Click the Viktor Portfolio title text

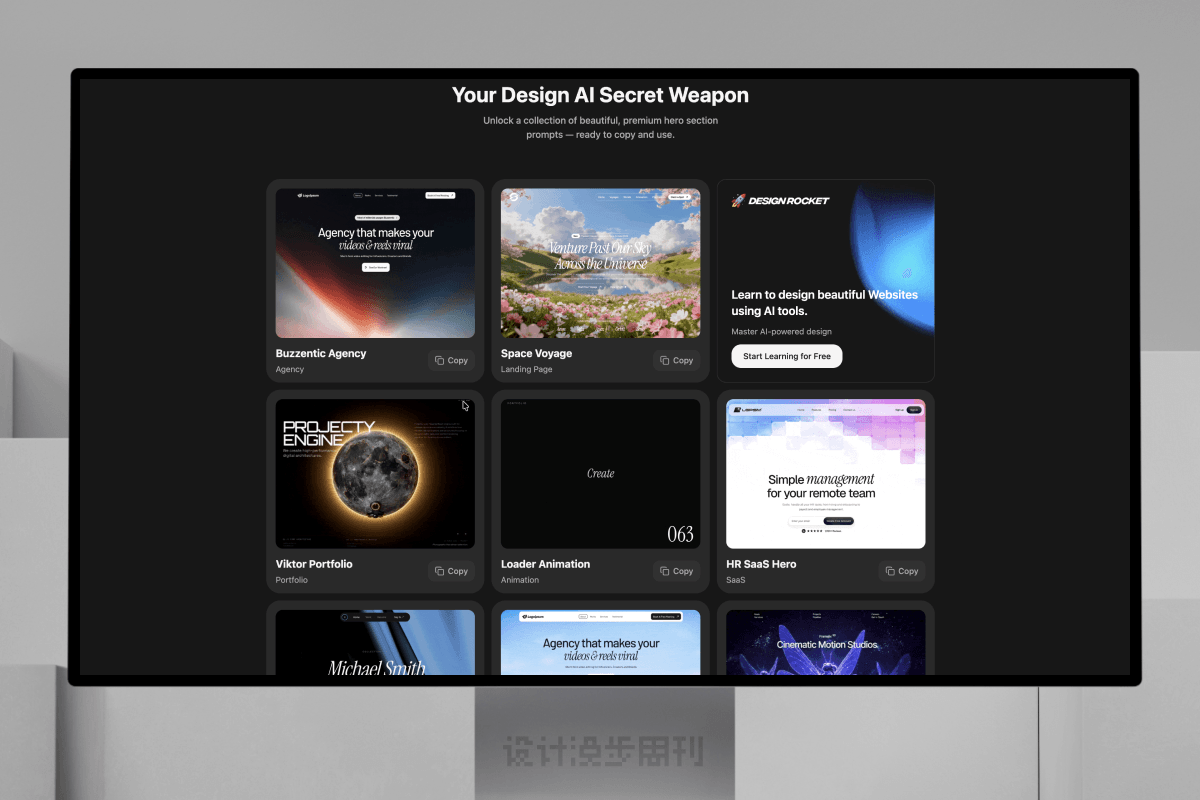click(x=314, y=564)
